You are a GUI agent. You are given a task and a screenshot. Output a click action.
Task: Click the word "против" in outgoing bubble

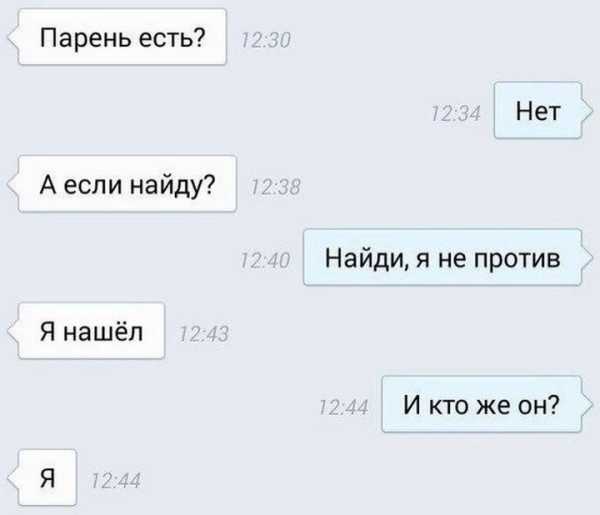[x=517, y=259]
